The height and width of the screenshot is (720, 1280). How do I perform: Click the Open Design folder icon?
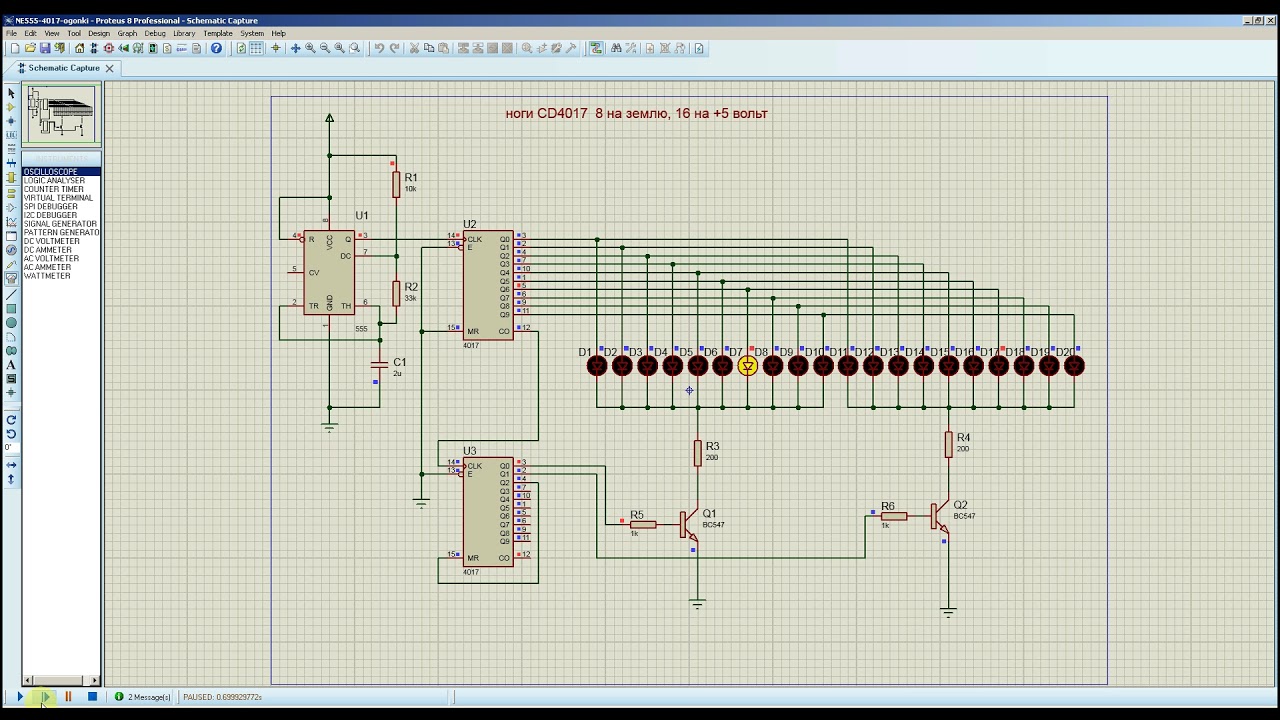click(30, 48)
